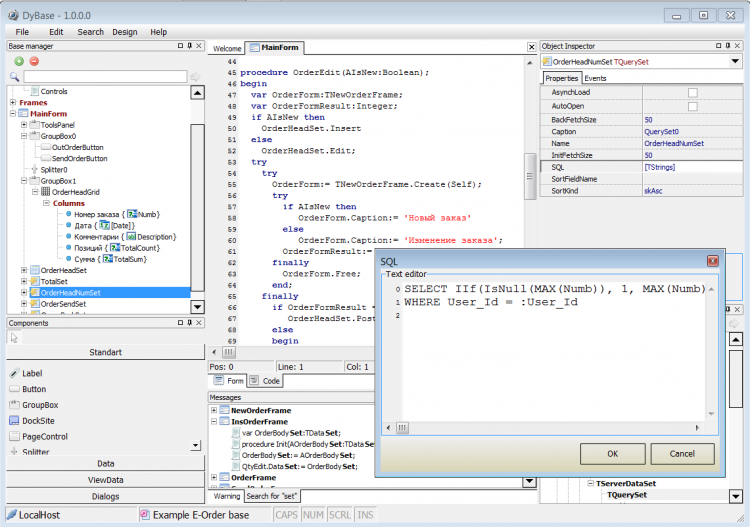Enable the AutoOpen checkbox
The width and height of the screenshot is (750, 527).
click(692, 106)
